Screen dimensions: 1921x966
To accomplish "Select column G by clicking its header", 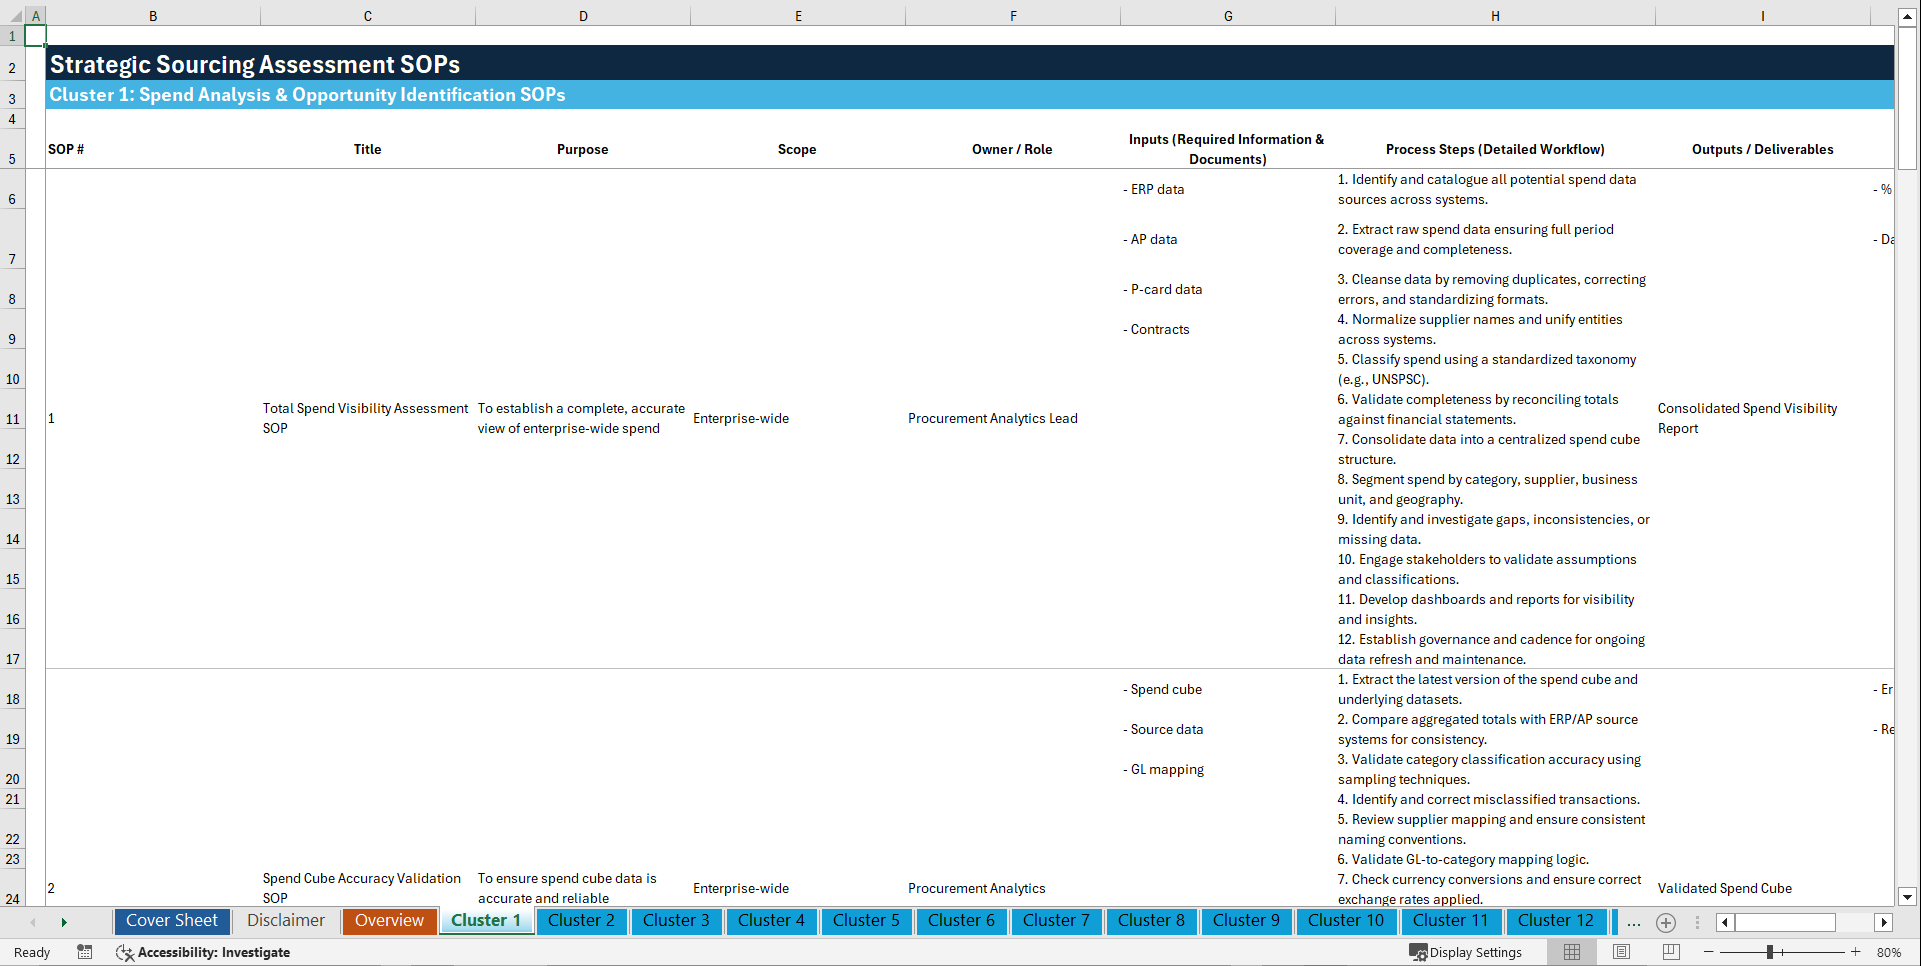I will pos(1227,15).
